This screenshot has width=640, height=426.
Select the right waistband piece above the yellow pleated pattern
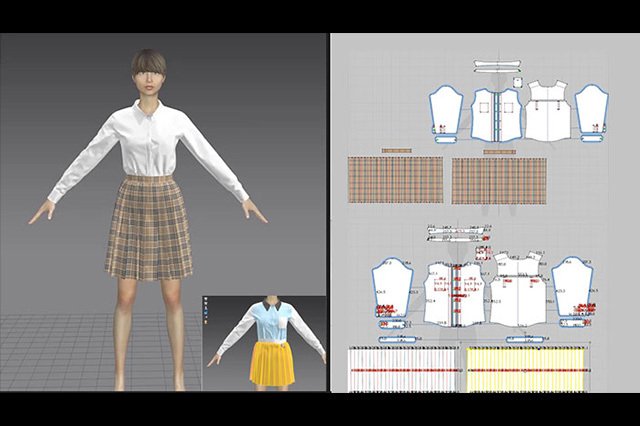click(x=525, y=339)
